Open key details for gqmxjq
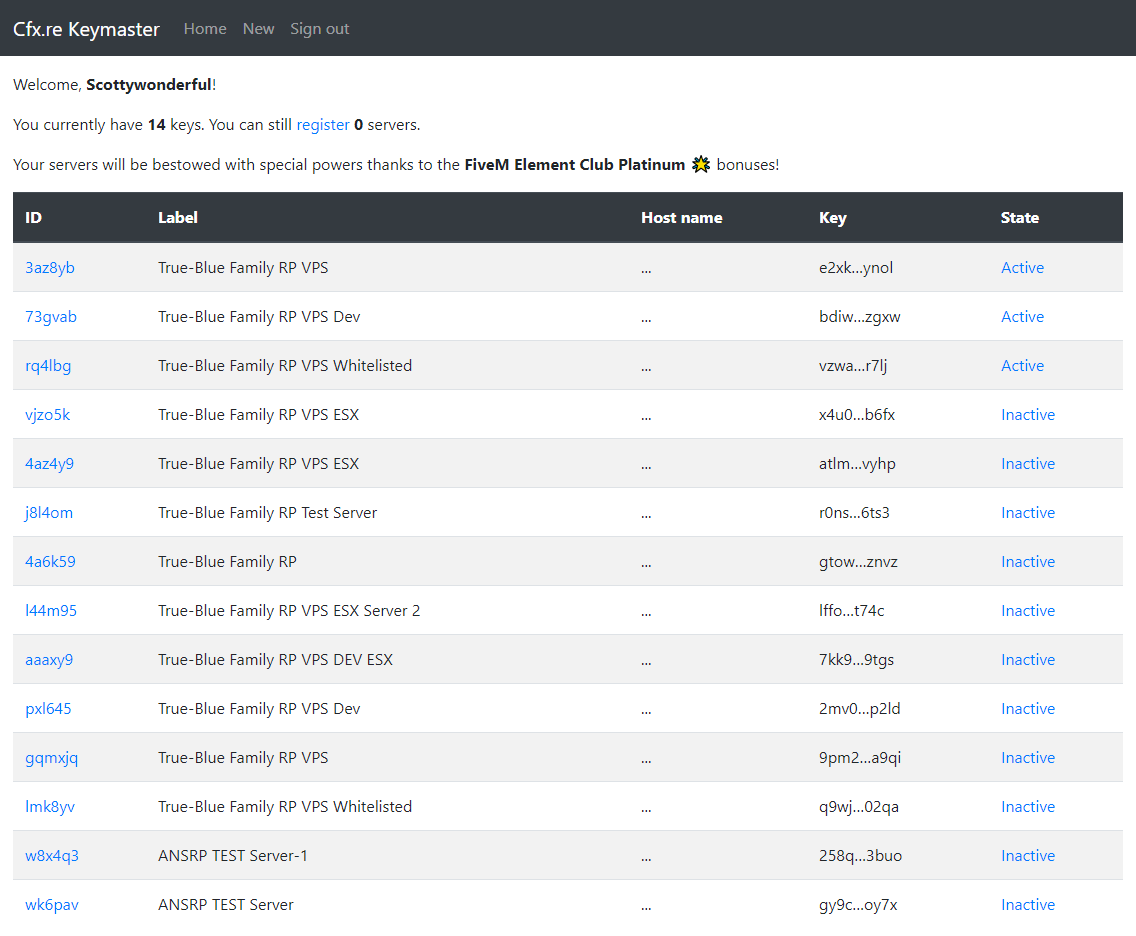The width and height of the screenshot is (1136, 936). (52, 757)
